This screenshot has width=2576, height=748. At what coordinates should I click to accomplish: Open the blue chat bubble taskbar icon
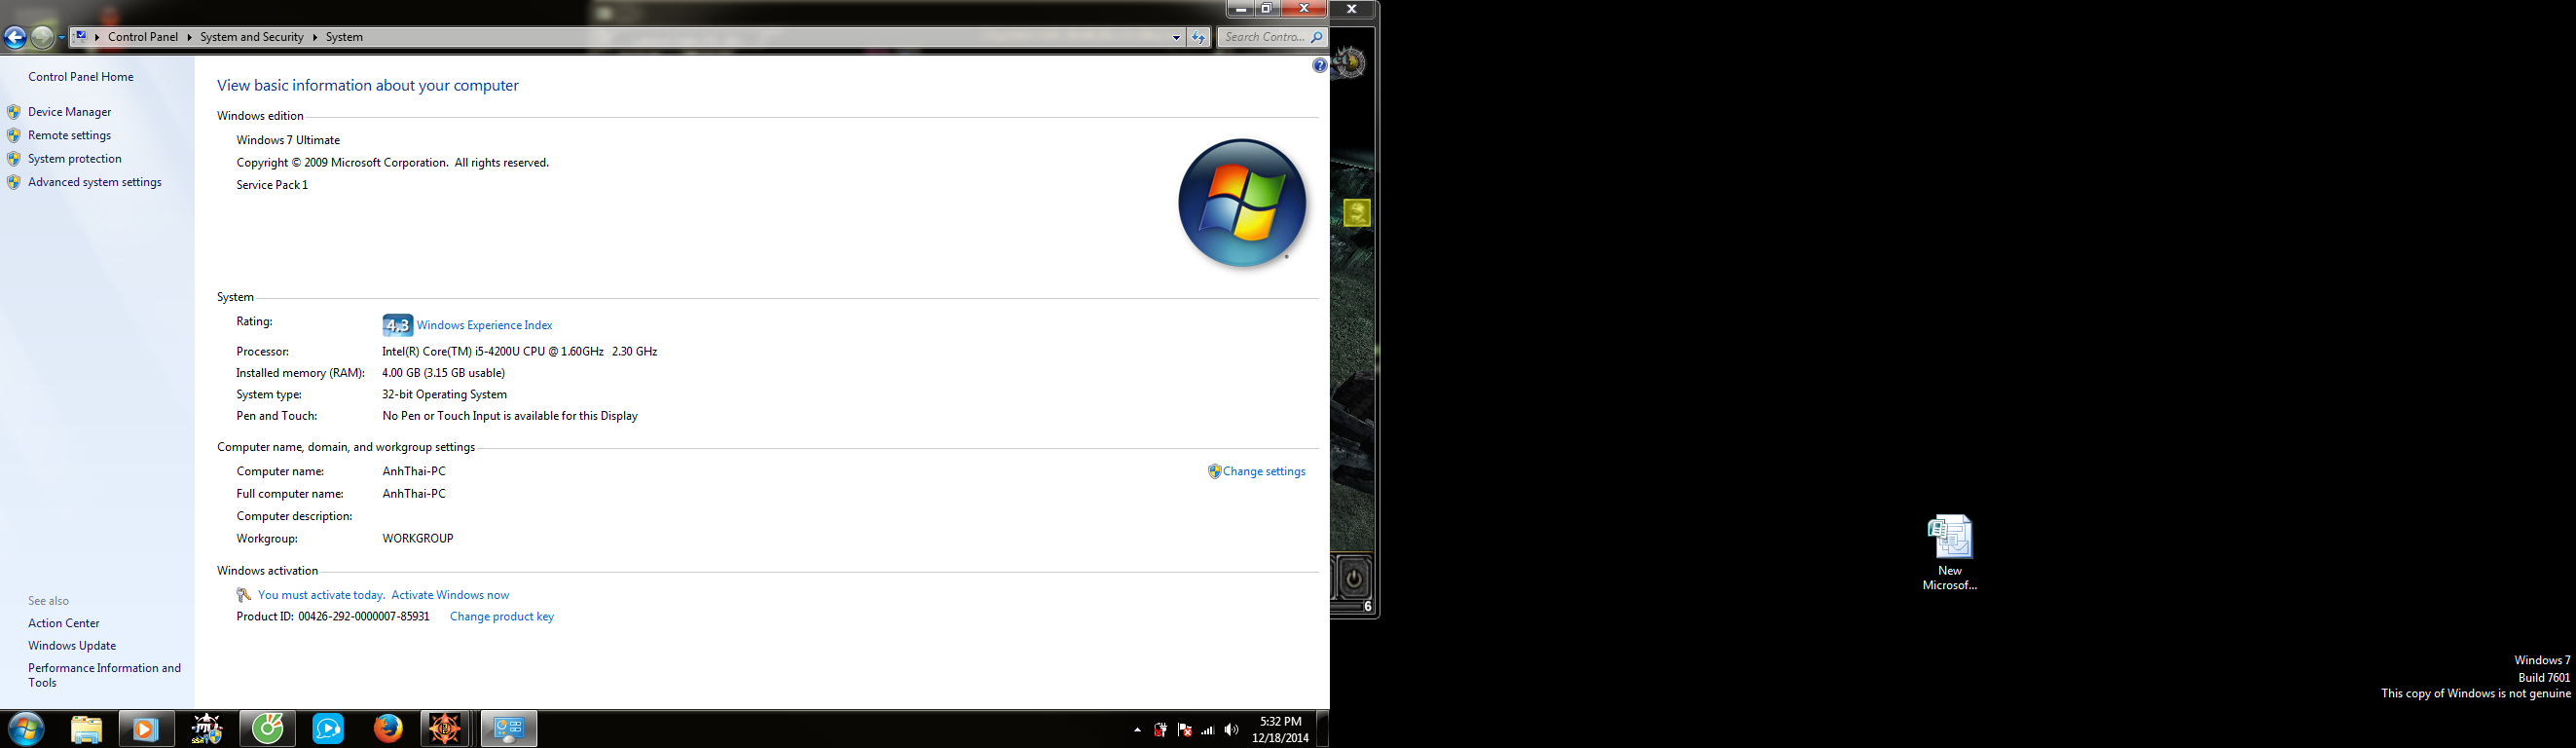[x=328, y=729]
